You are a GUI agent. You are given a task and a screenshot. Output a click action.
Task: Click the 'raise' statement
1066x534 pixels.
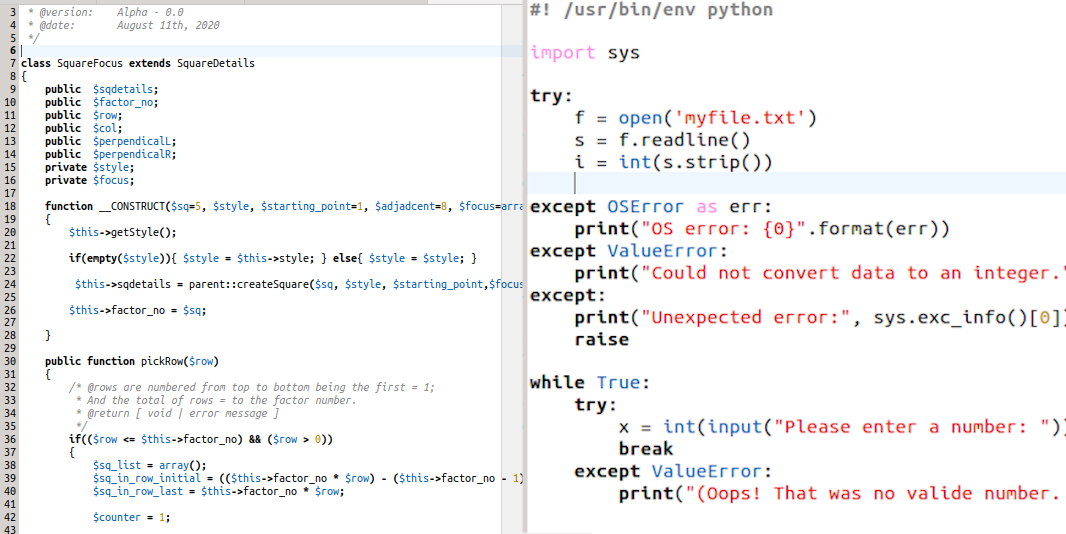tap(602, 339)
